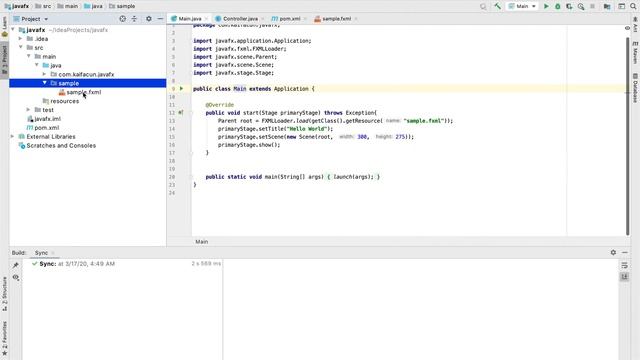Click the grey Stop icon in the toolbar
The height and width of the screenshot is (360, 640).
(x=592, y=6)
